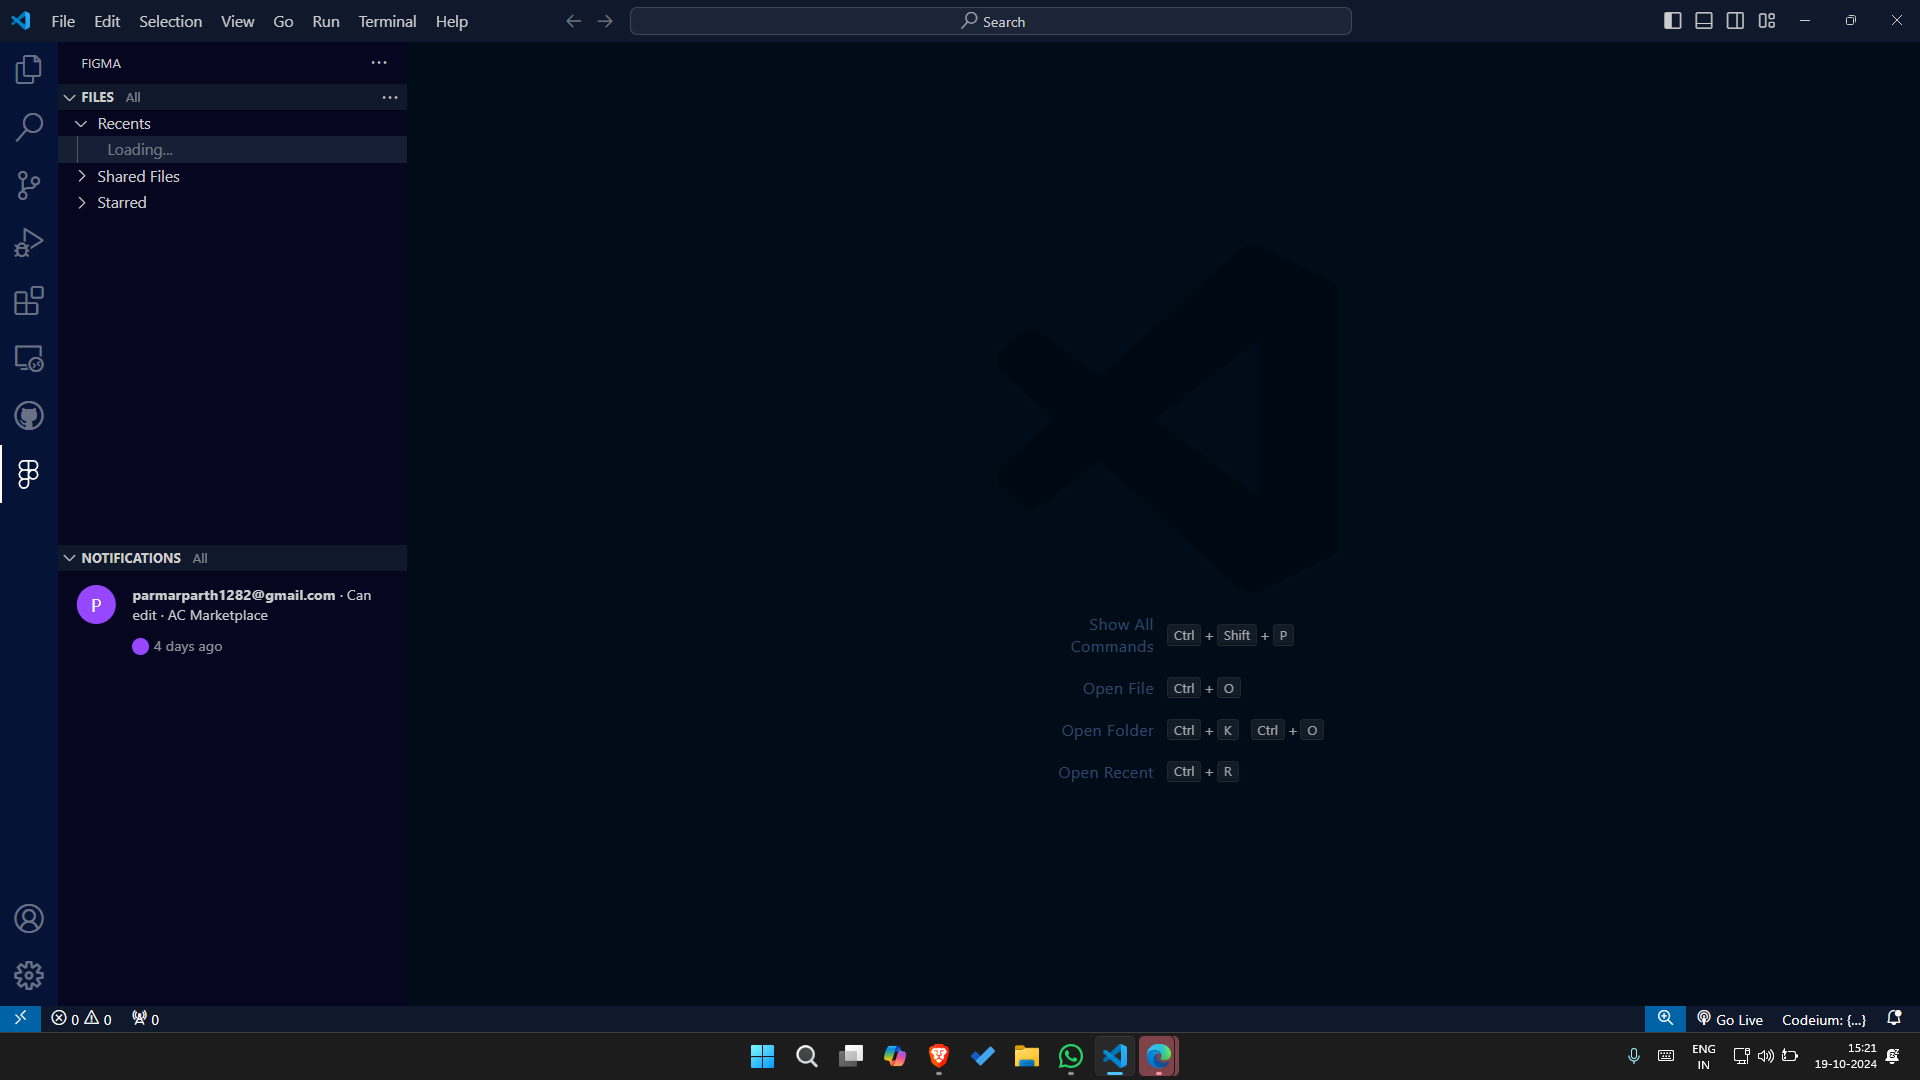1920x1080 pixels.
Task: Open WhatsApp from the taskbar
Action: click(x=1071, y=1056)
